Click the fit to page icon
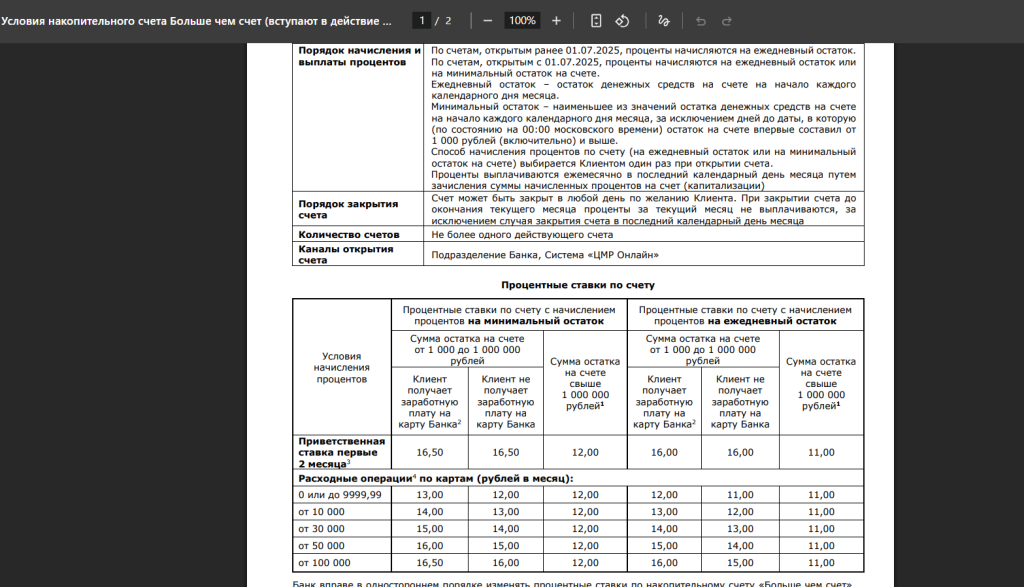Image resolution: width=1024 pixels, height=587 pixels. 596,21
